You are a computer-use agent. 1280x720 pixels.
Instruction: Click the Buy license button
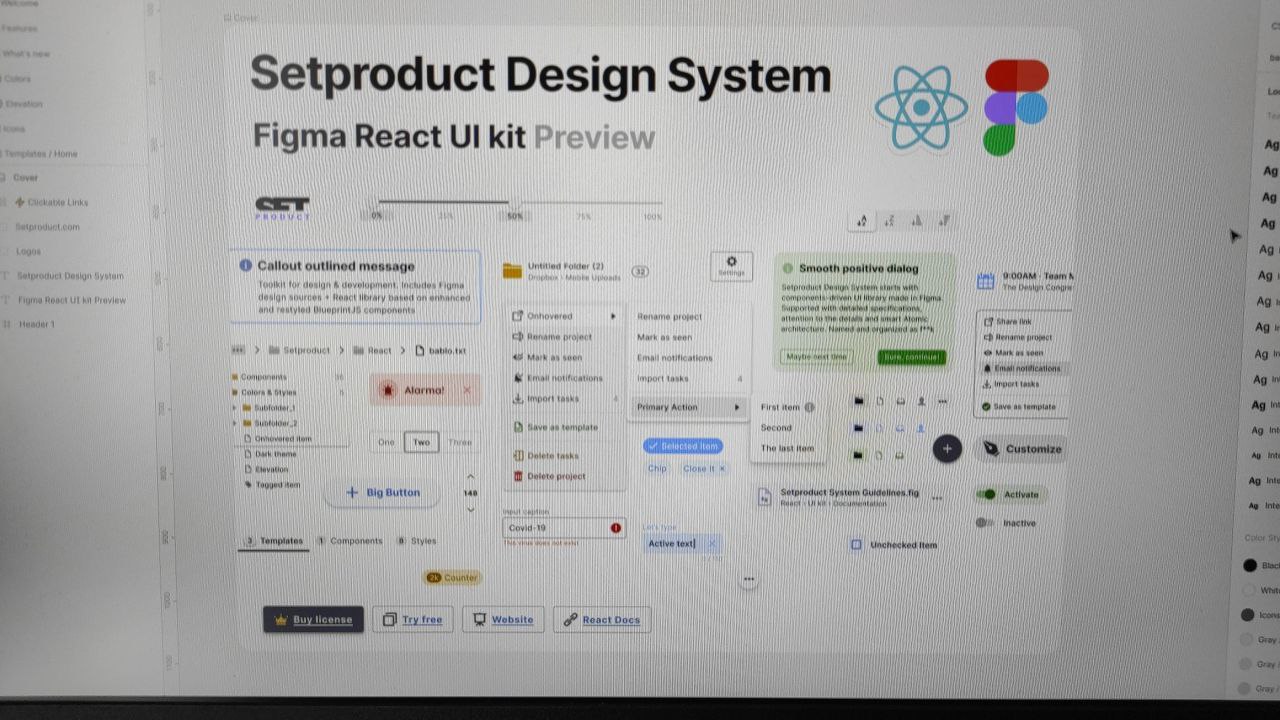click(x=313, y=619)
